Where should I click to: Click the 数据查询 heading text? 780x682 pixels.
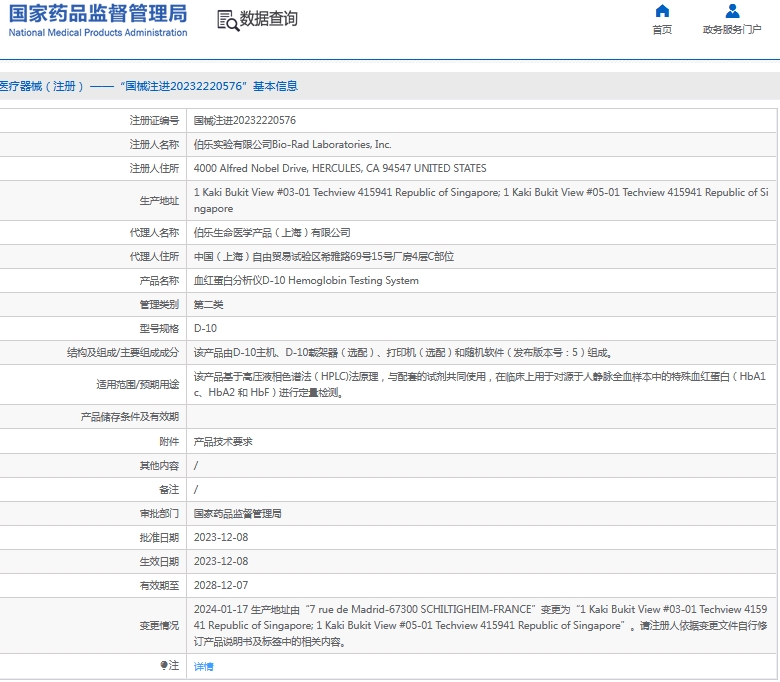pos(269,19)
